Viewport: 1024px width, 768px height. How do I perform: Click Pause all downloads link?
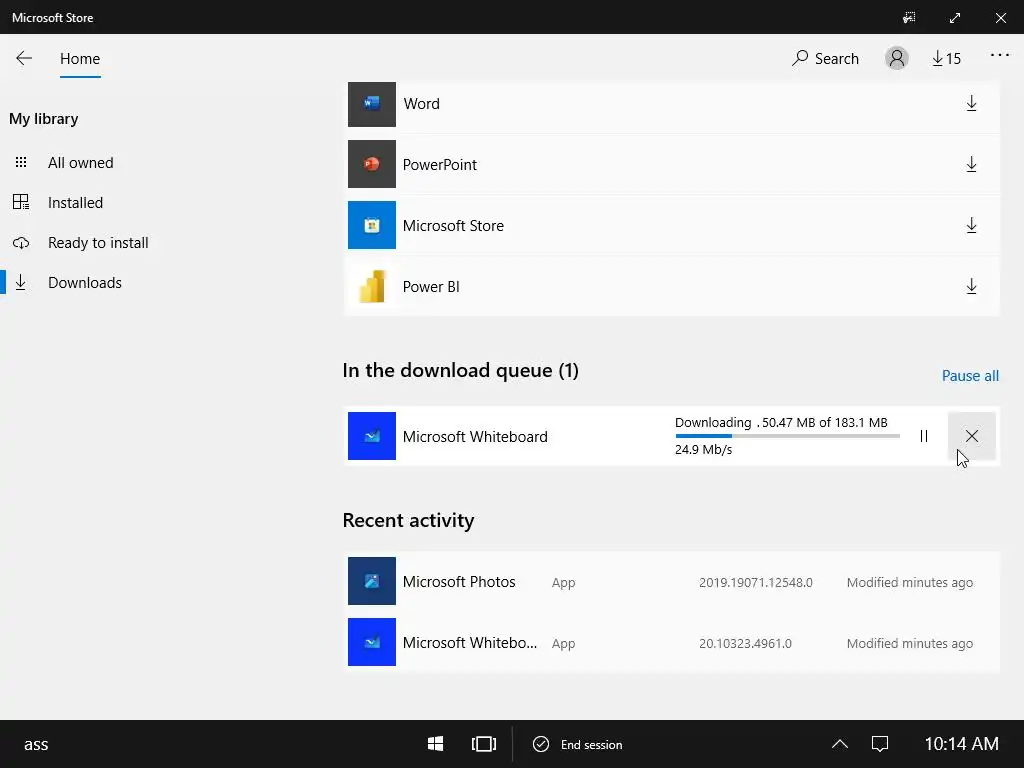click(970, 376)
